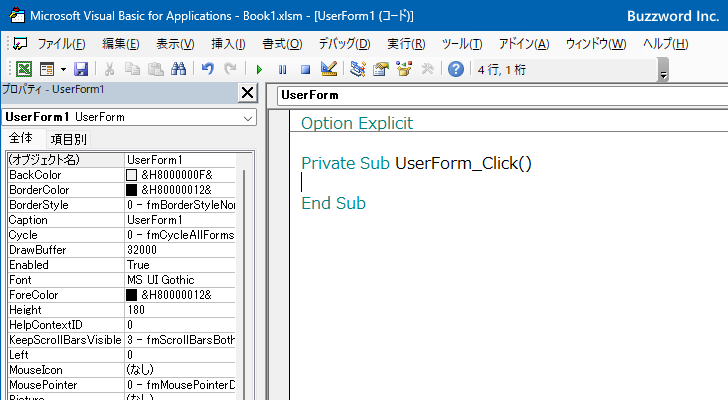Open the 表示(V) menu

pos(175,44)
